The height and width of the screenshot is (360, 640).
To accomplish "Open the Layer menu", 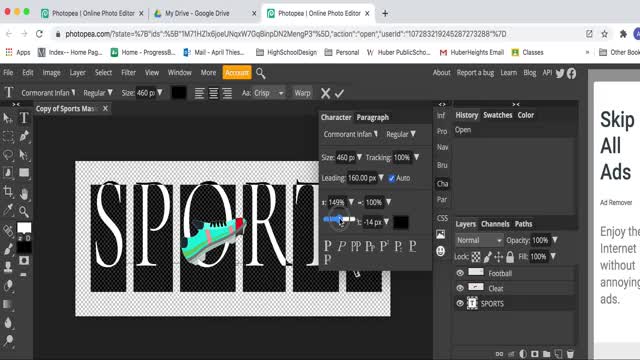I will (x=77, y=73).
